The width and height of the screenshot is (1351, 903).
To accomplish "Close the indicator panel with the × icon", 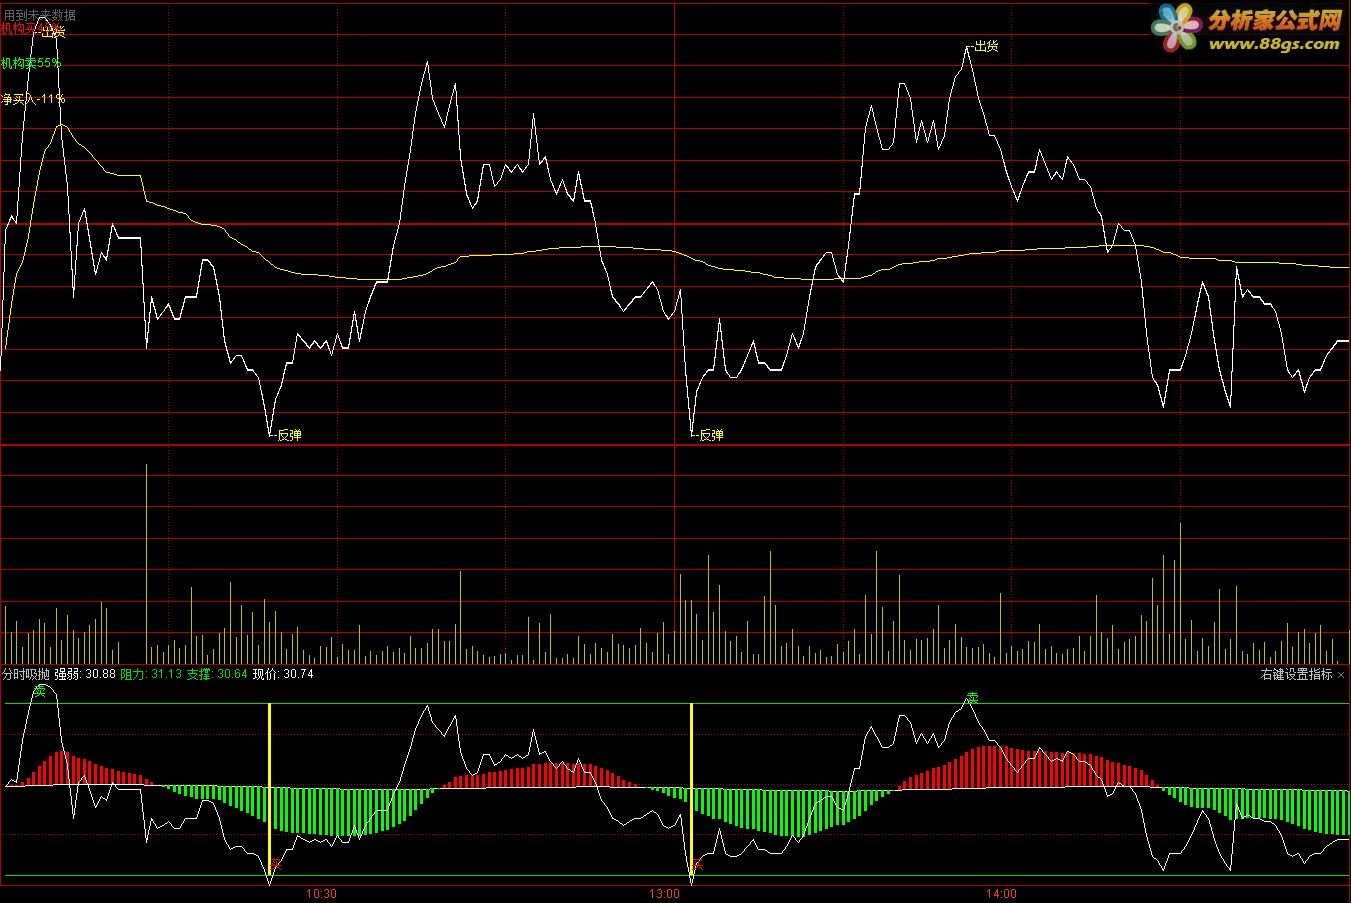I will (x=1341, y=675).
